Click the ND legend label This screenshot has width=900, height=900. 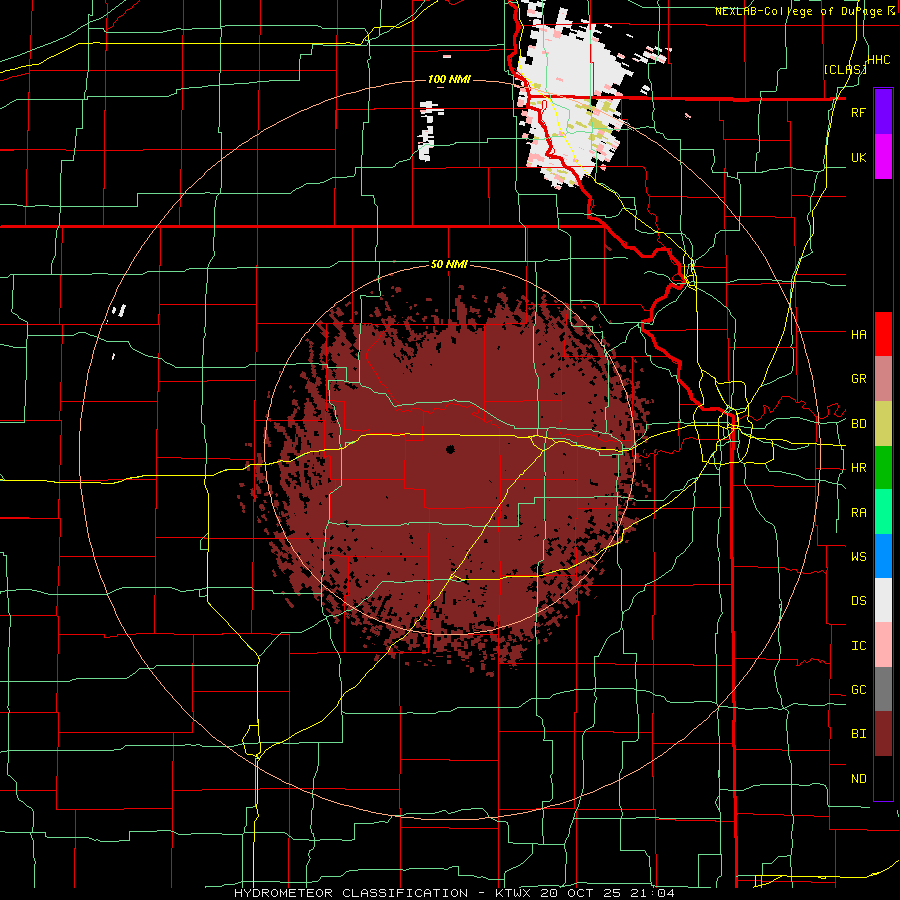(x=858, y=779)
